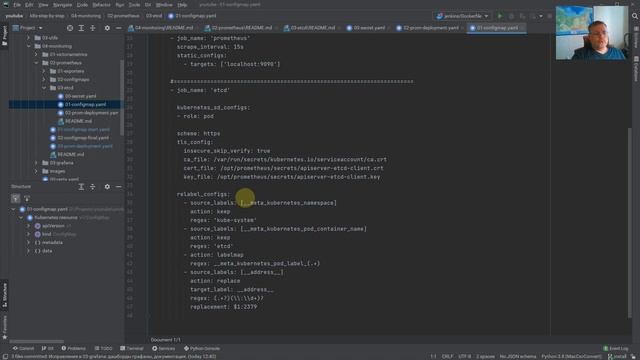Collapse the 02-prometheus folder
This screenshot has height=360, width=640.
36,63
